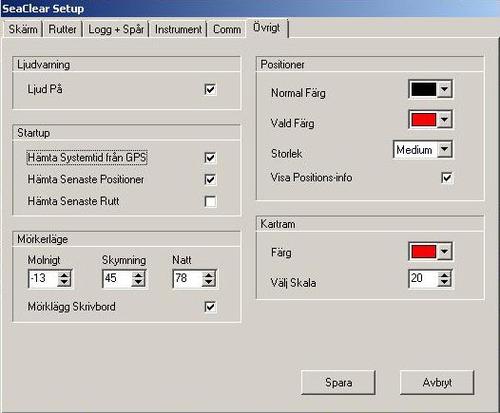The width and height of the screenshot is (500, 413).
Task: Expand the Kartram Färg dropdown arrow
Action: click(x=444, y=252)
